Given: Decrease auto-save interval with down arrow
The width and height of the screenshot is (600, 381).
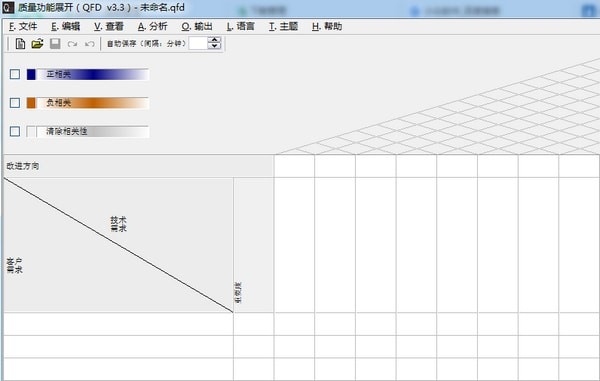Looking at the screenshot, I should [214, 46].
